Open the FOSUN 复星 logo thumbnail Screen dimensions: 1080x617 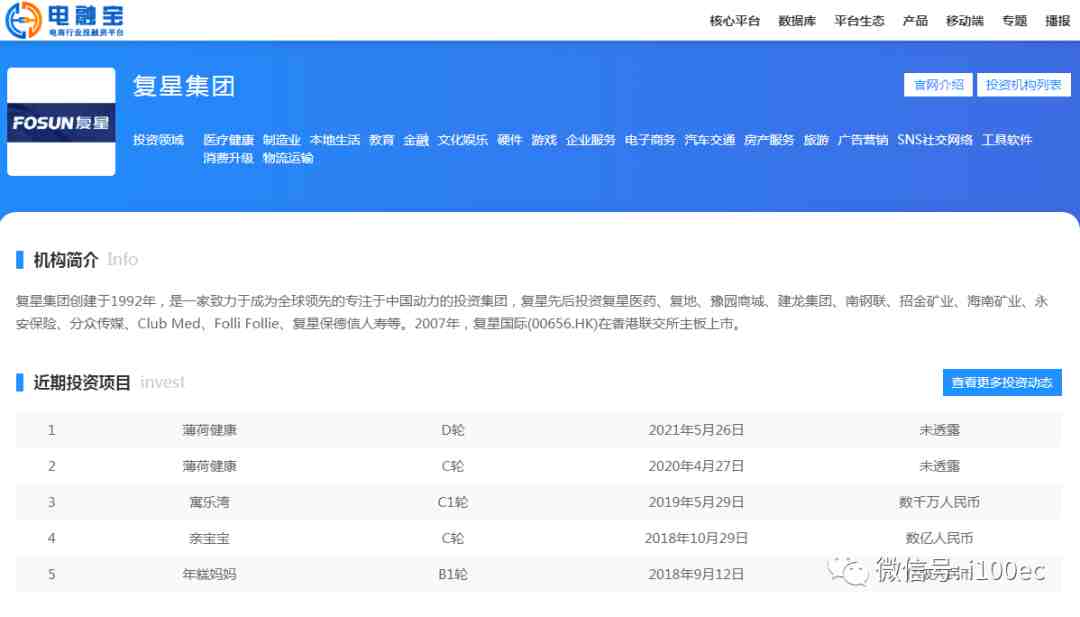[x=61, y=122]
